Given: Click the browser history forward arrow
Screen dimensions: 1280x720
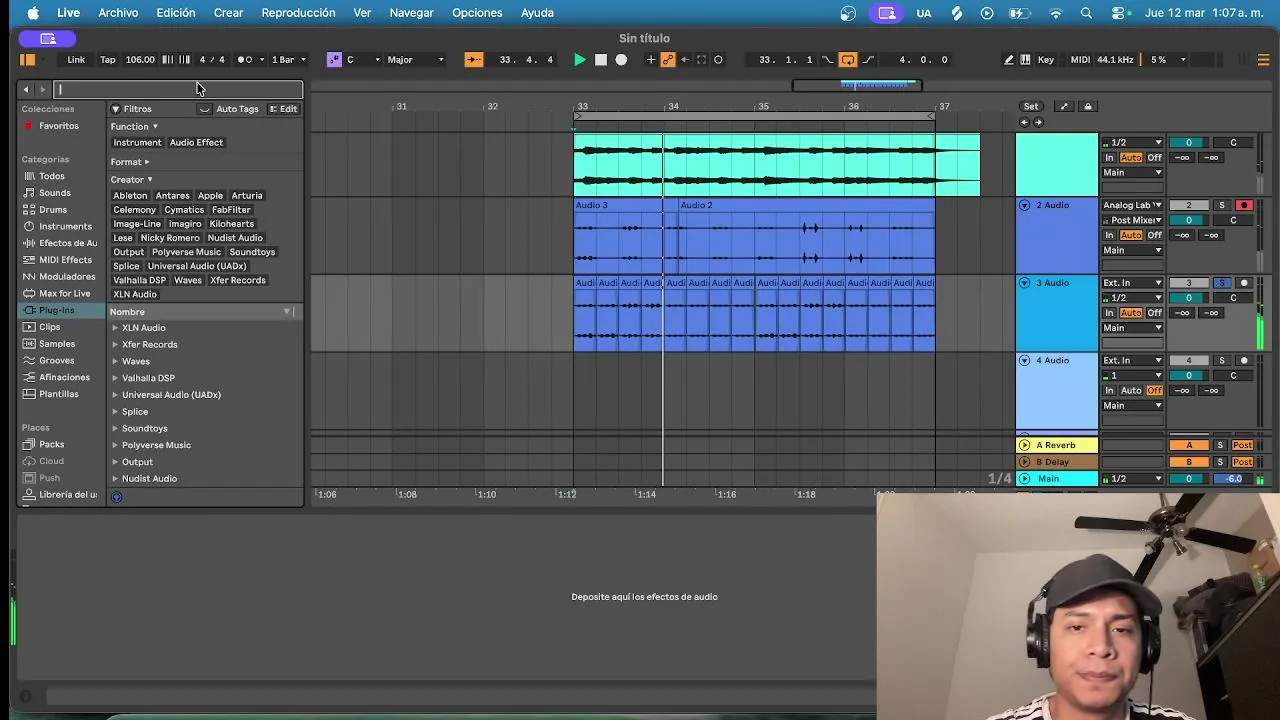Looking at the screenshot, I should [x=42, y=89].
